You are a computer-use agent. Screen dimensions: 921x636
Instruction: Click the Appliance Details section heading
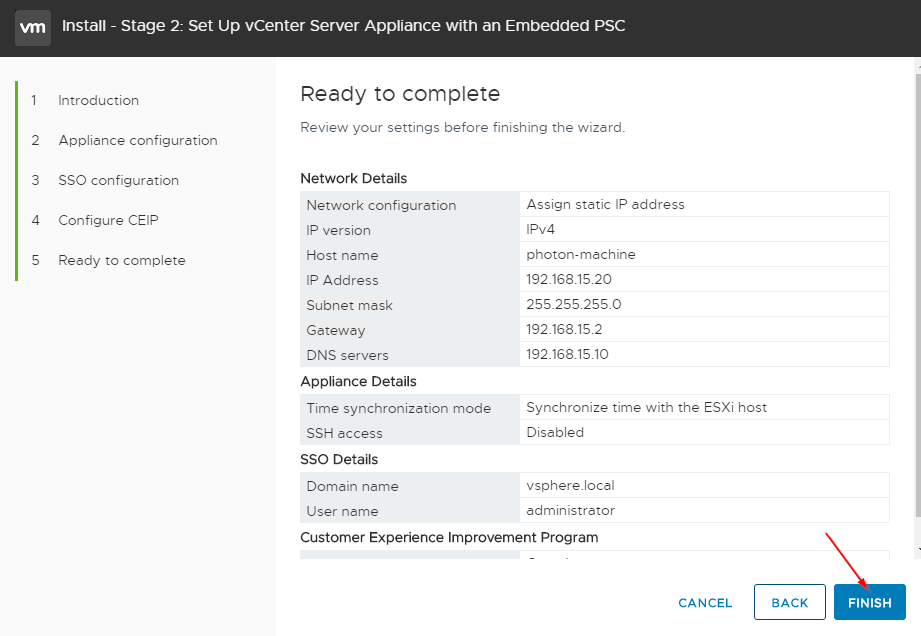coord(358,382)
